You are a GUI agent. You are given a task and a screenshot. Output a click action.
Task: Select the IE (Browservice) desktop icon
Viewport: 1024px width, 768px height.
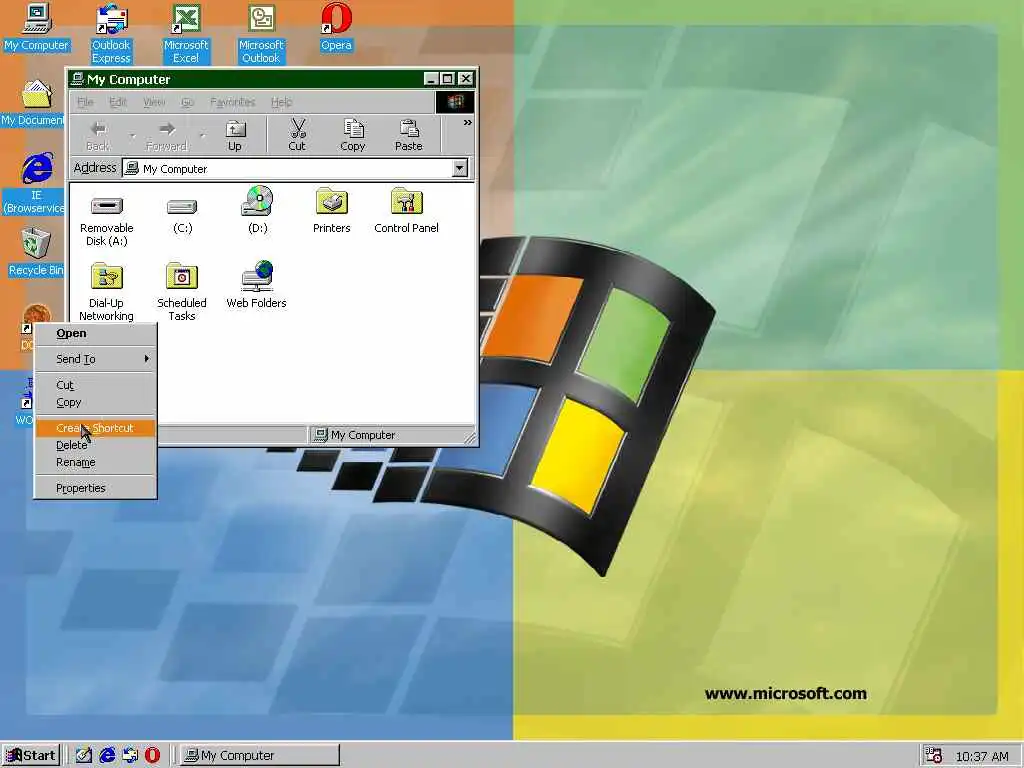[x=36, y=183]
